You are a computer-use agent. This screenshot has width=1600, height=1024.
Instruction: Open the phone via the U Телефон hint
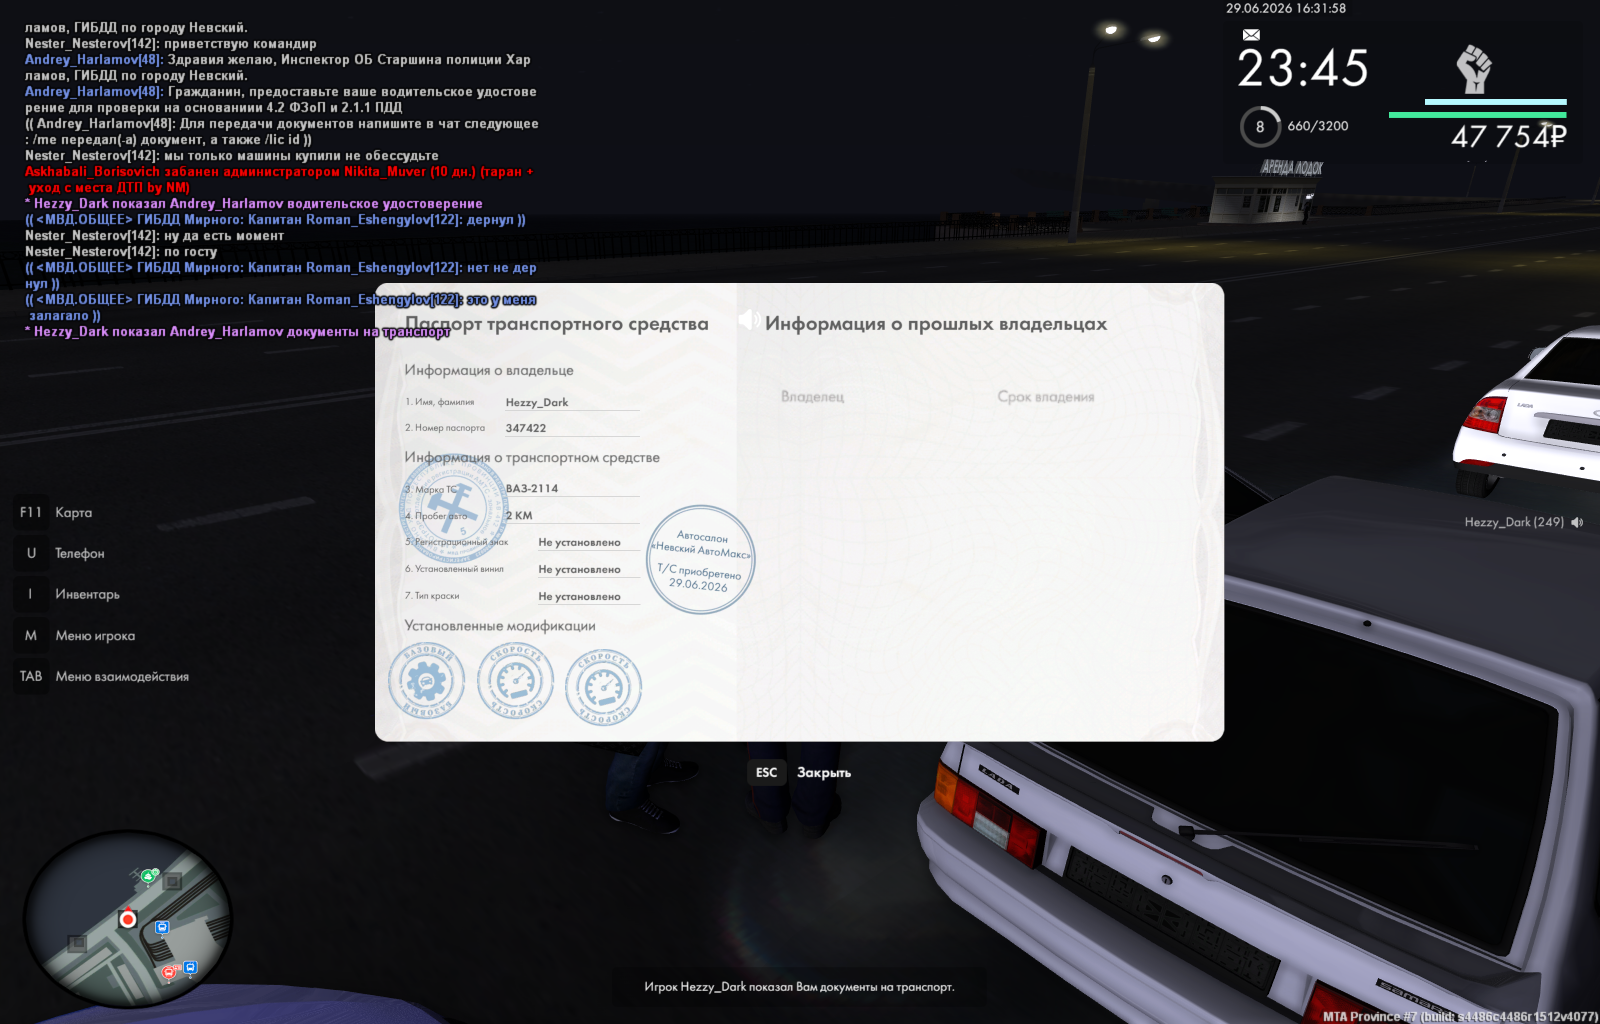[x=60, y=553]
